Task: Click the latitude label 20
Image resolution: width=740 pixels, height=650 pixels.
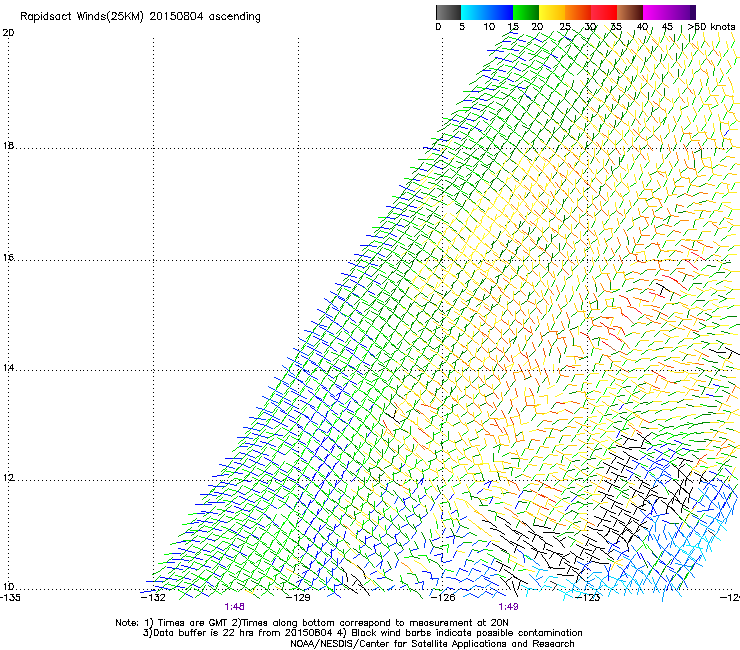Action: (x=8, y=33)
